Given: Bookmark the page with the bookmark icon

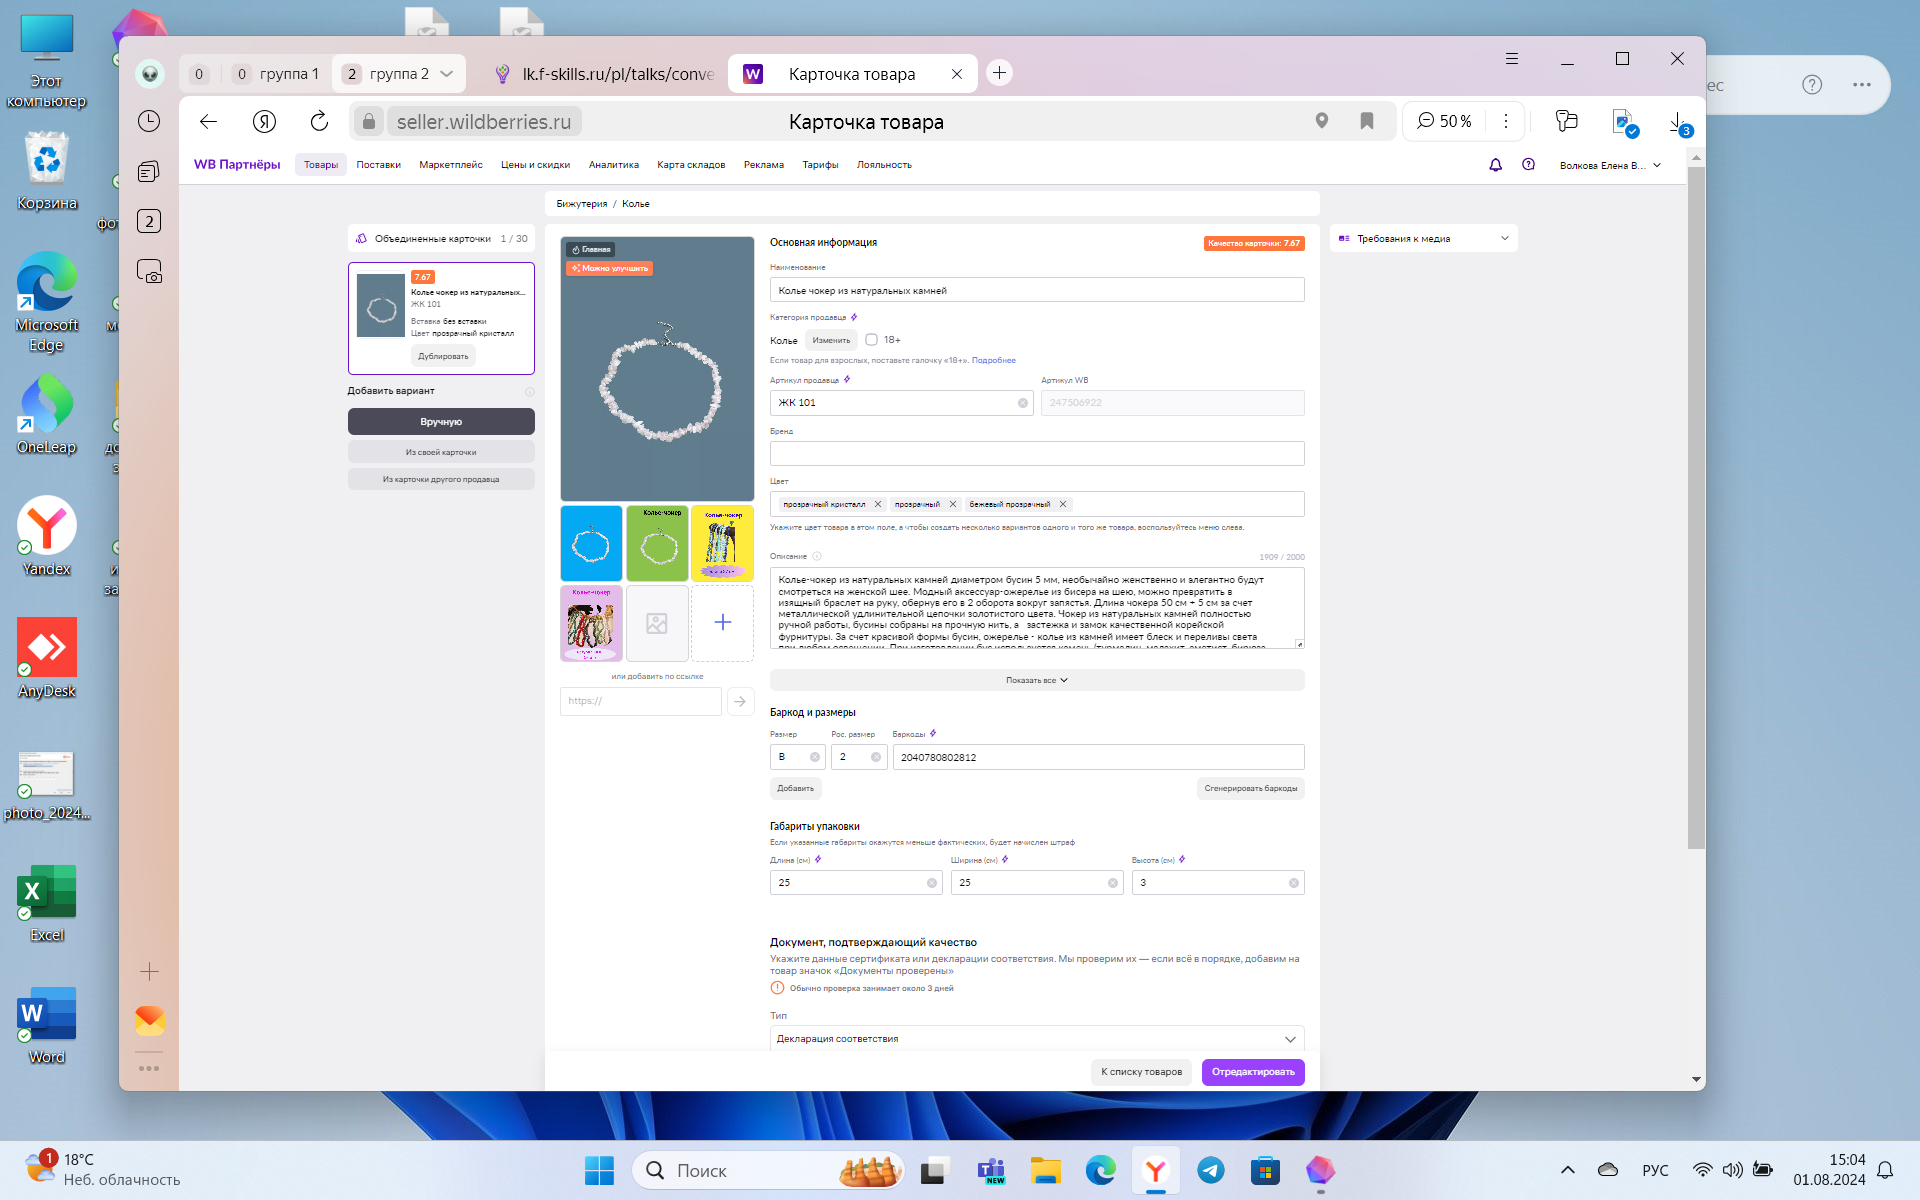Looking at the screenshot, I should (x=1367, y=121).
